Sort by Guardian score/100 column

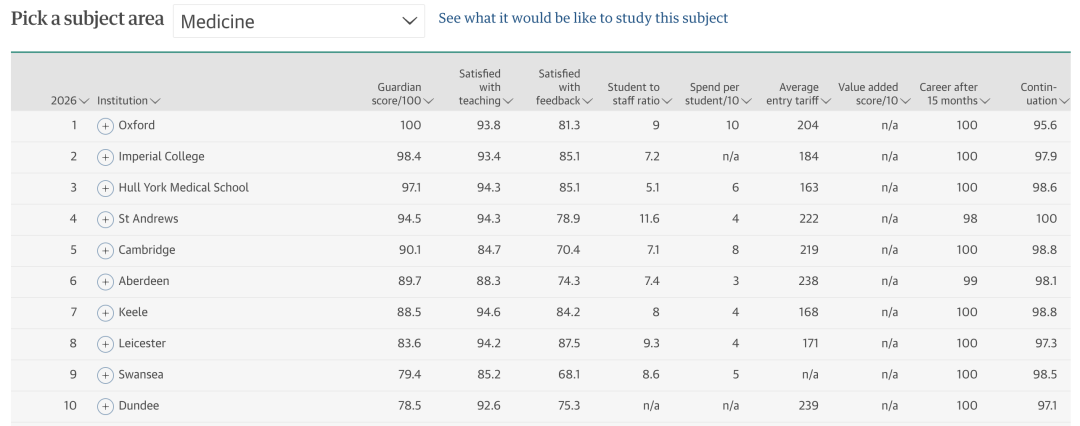coord(398,94)
